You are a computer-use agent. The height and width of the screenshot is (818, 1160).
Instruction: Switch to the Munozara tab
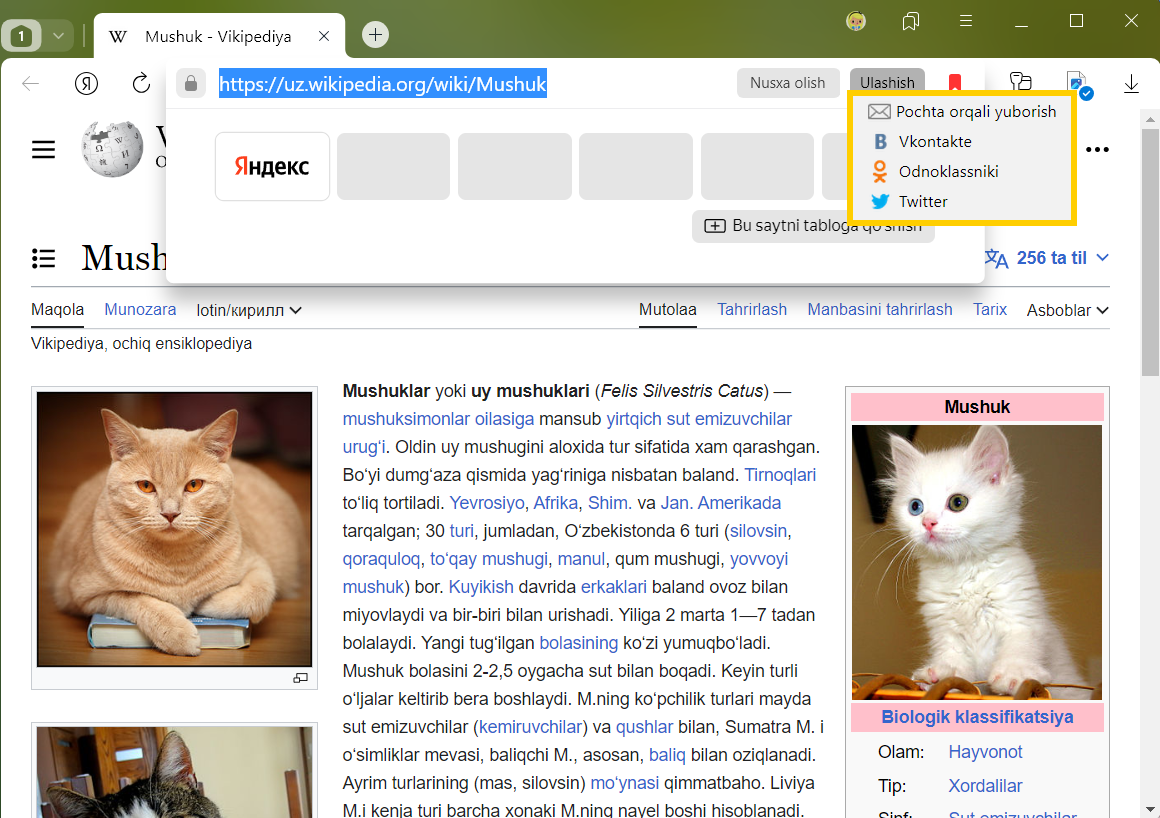pos(140,310)
